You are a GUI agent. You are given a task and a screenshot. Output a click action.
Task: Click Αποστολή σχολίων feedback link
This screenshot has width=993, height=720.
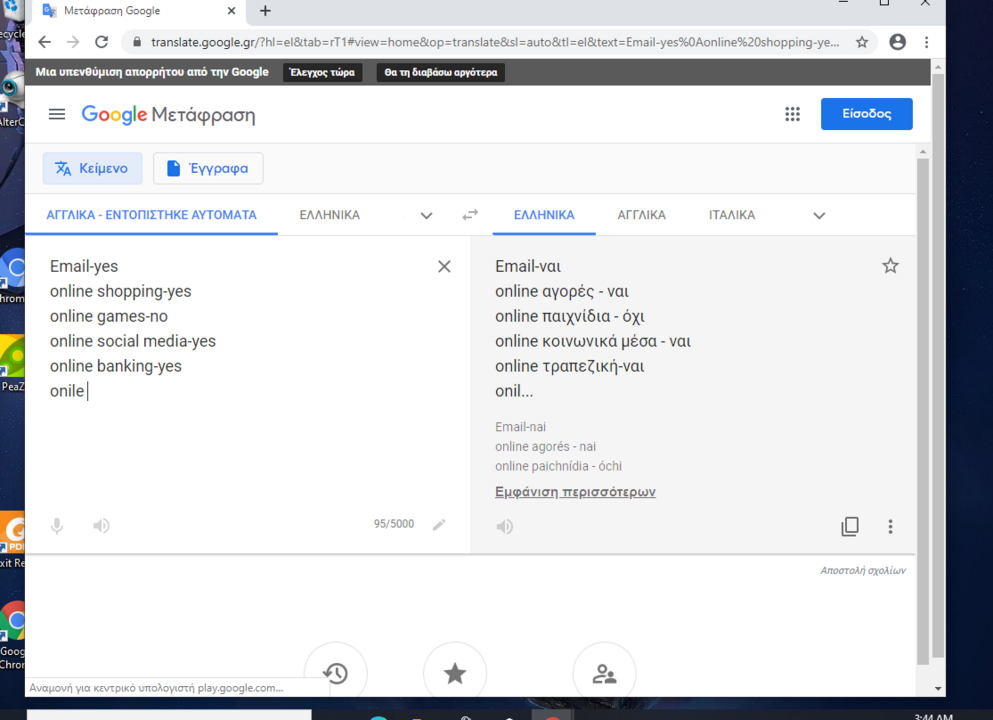coord(863,571)
